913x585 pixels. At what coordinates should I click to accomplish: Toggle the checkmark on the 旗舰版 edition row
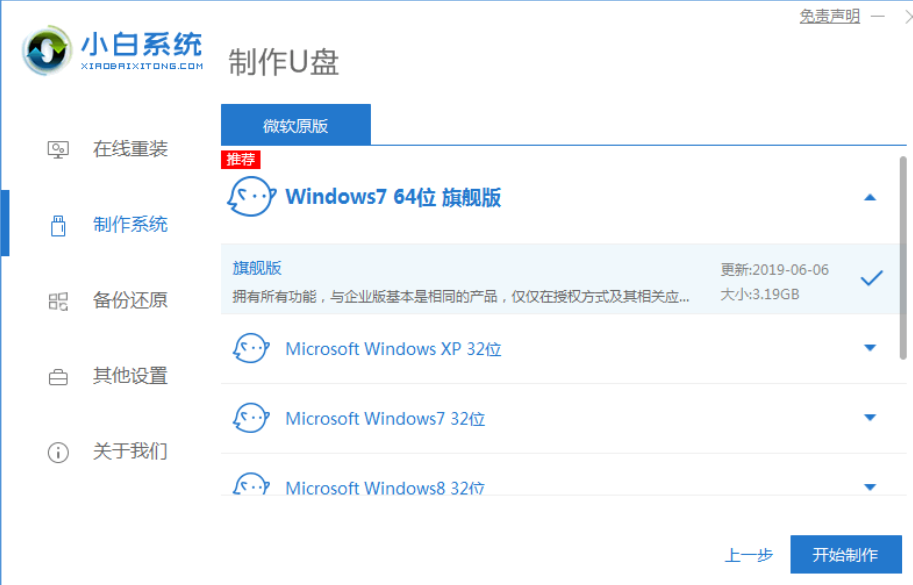pos(871,278)
